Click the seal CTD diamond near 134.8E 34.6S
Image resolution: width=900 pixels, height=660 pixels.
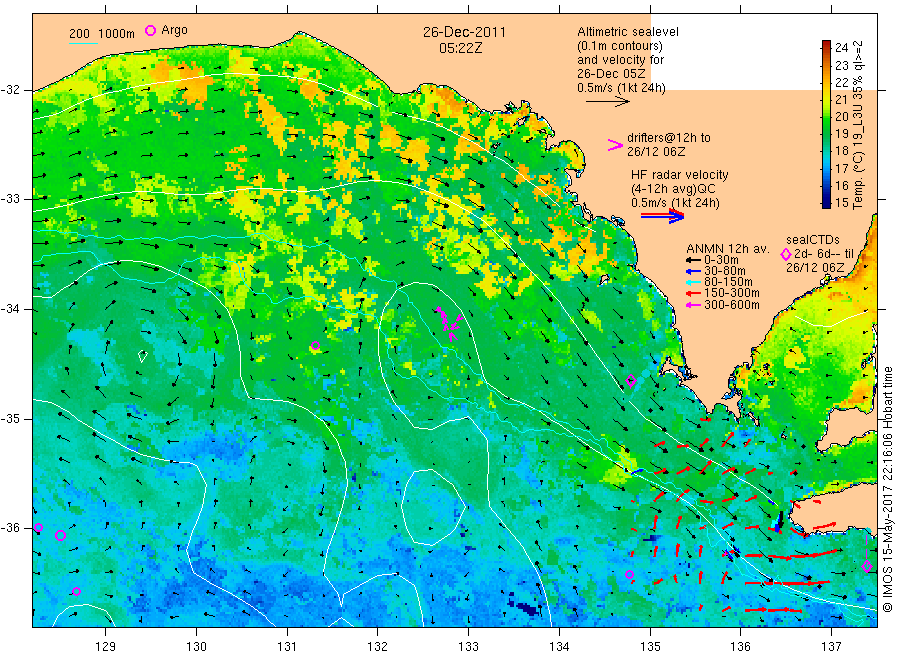pos(631,380)
